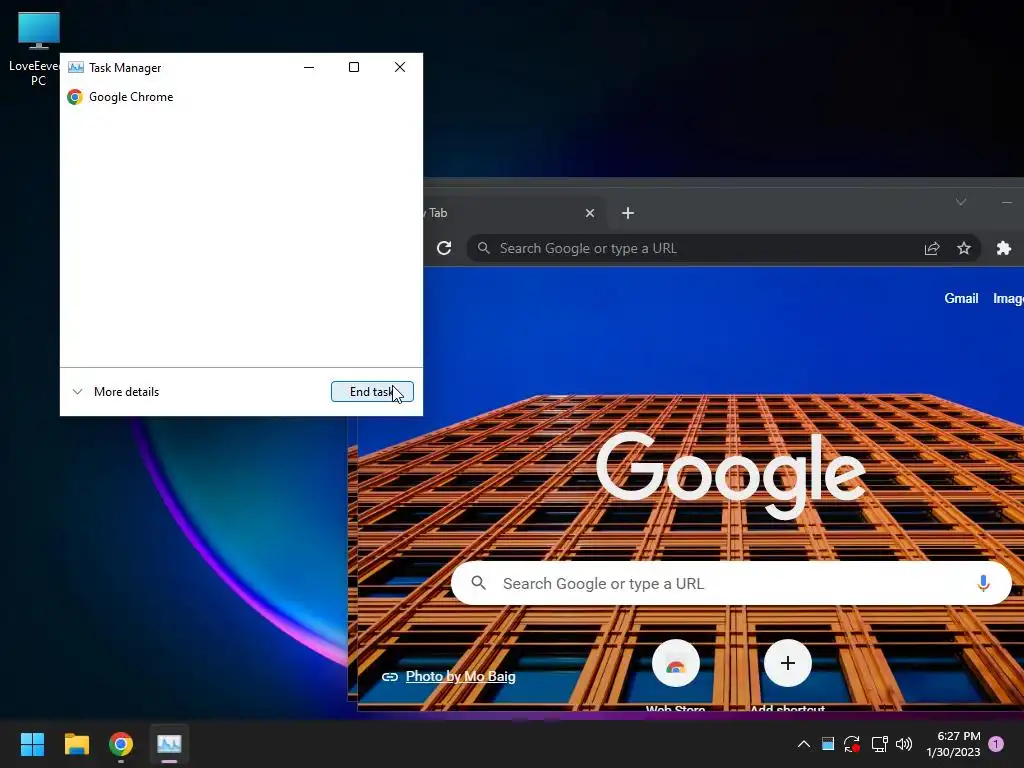The image size is (1024, 768).
Task: End the selected task in Task Manager
Action: coord(372,392)
